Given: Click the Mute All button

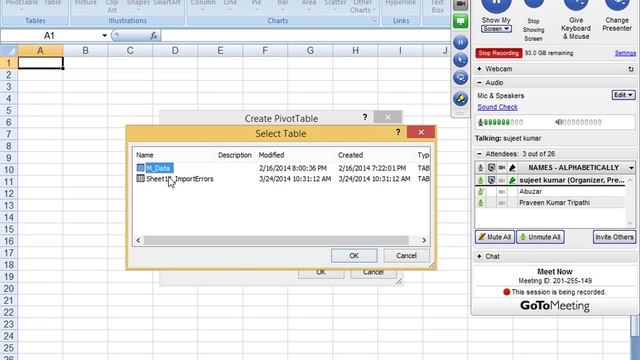Looking at the screenshot, I should [x=495, y=237].
